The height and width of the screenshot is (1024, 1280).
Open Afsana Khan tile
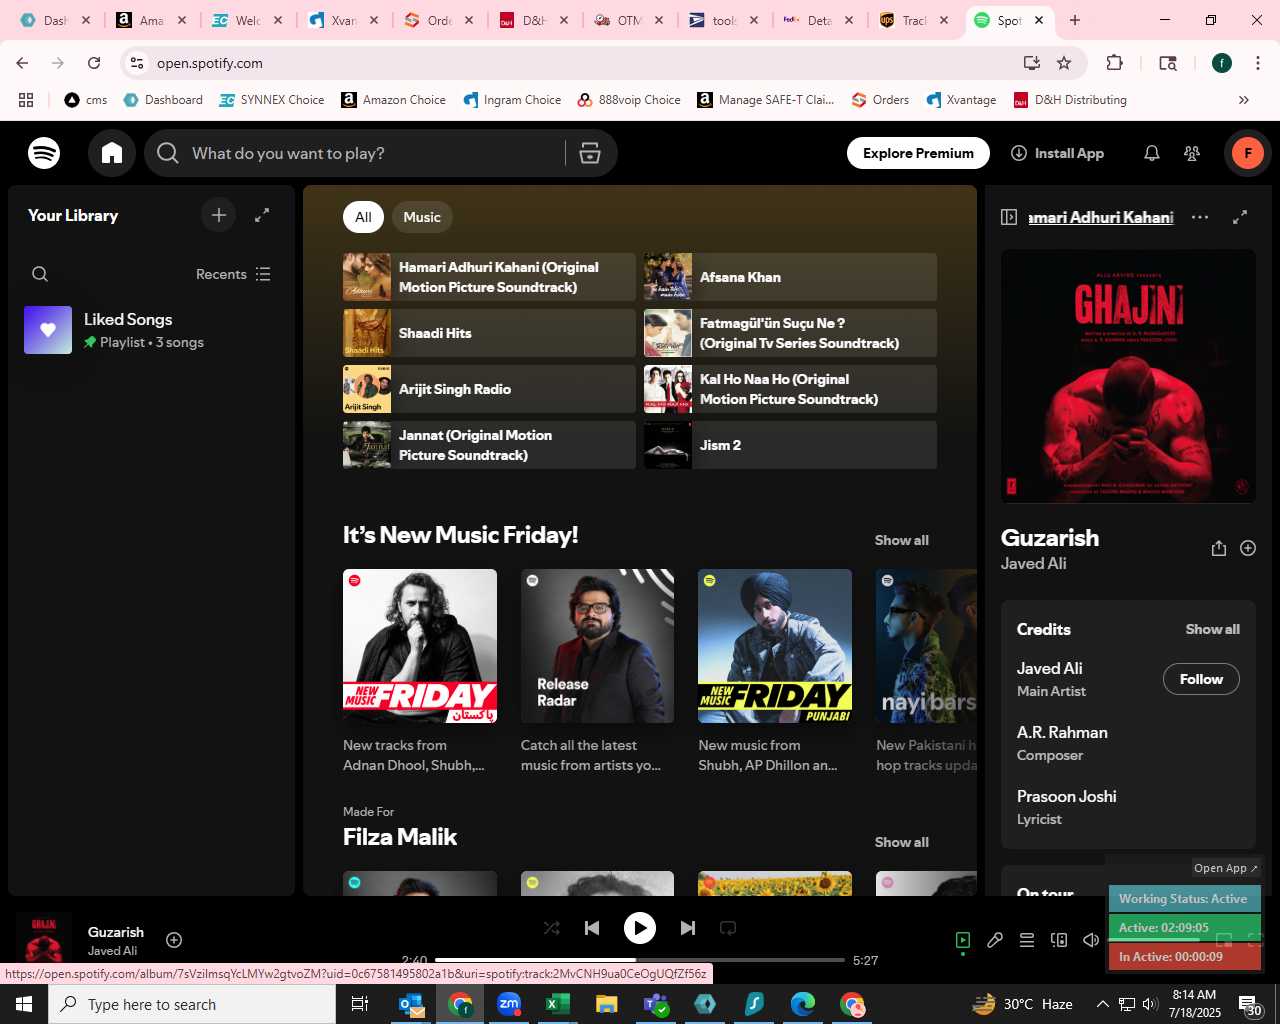[790, 277]
